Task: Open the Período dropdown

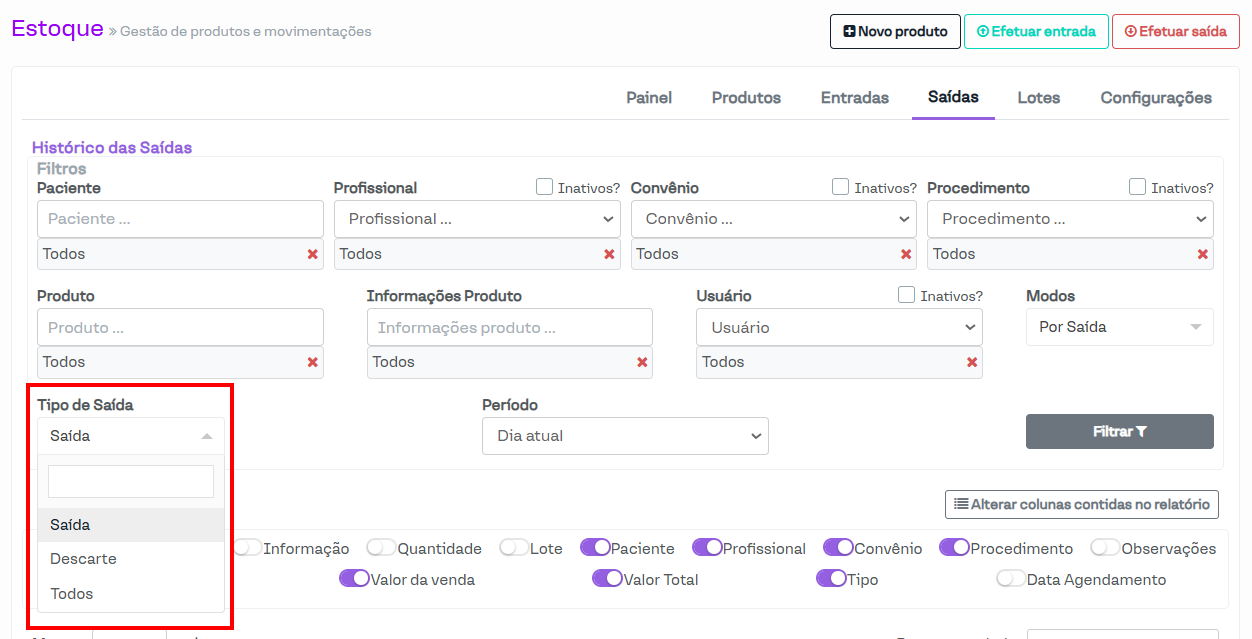Action: click(x=625, y=436)
